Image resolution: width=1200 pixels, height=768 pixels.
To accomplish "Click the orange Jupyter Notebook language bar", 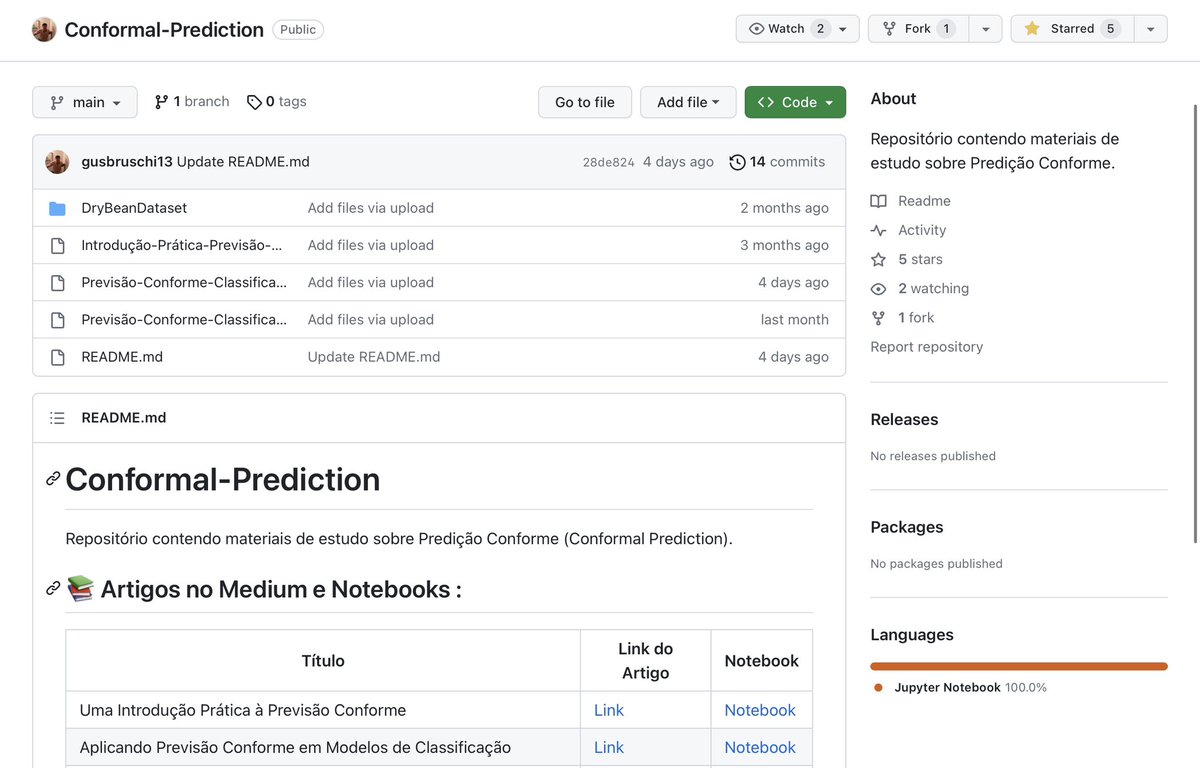I will click(1019, 666).
